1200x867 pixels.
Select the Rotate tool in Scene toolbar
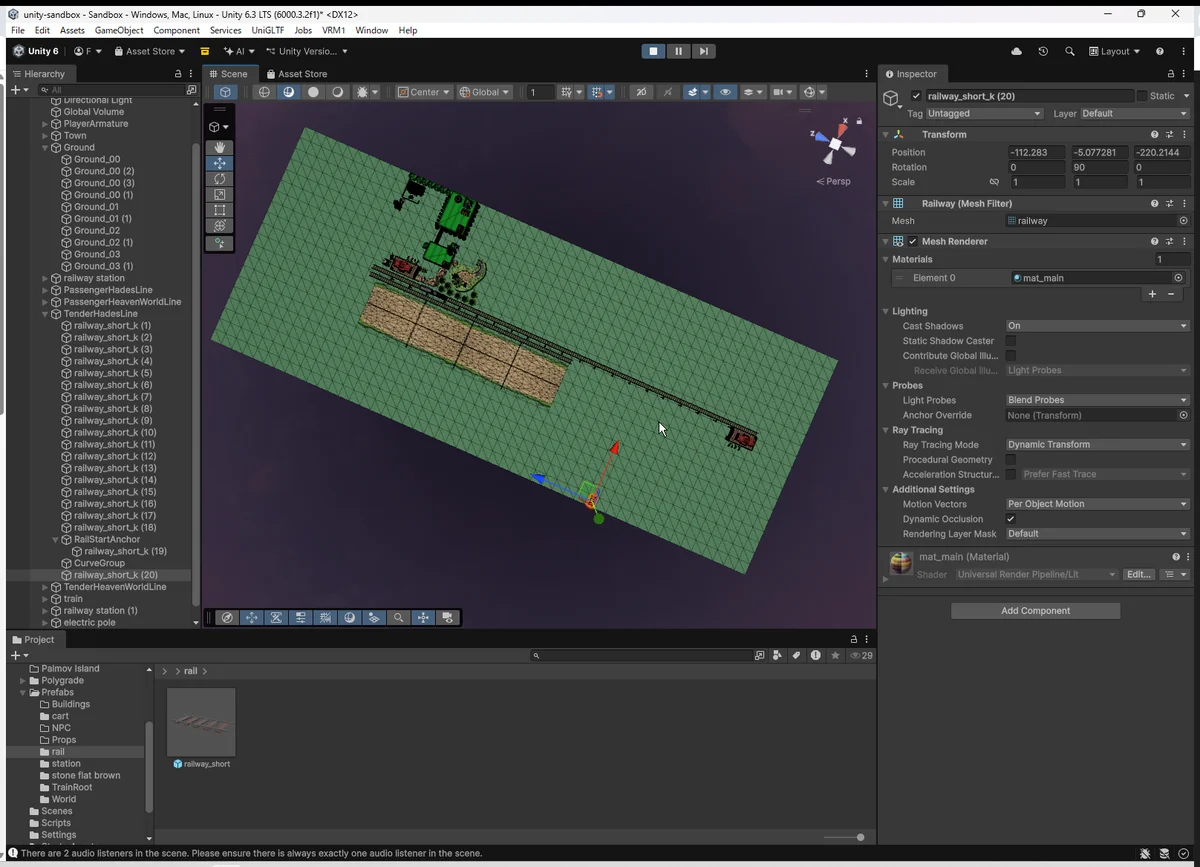(220, 179)
